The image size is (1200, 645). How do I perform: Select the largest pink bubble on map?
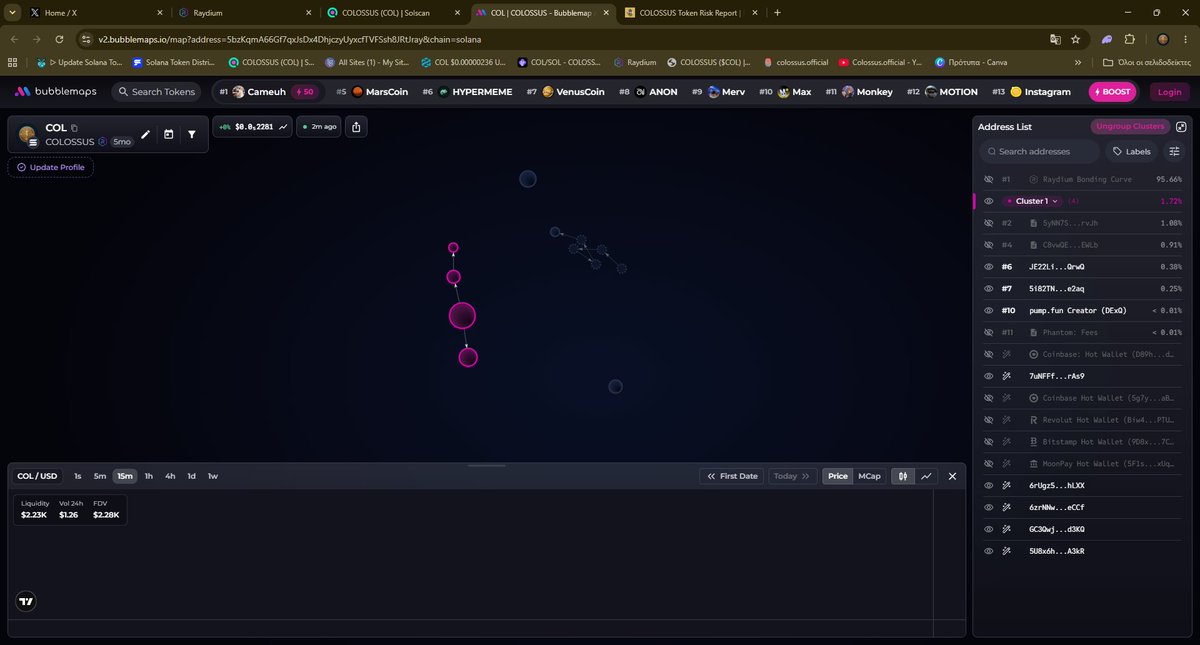(462, 316)
